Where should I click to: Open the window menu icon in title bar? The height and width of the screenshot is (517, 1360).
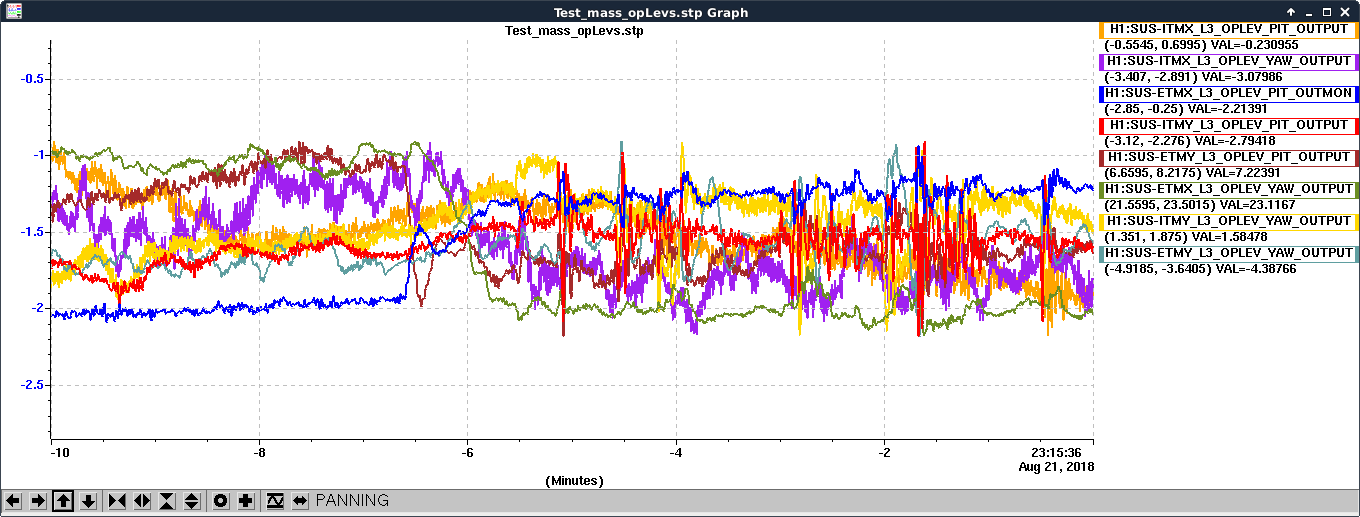12,12
